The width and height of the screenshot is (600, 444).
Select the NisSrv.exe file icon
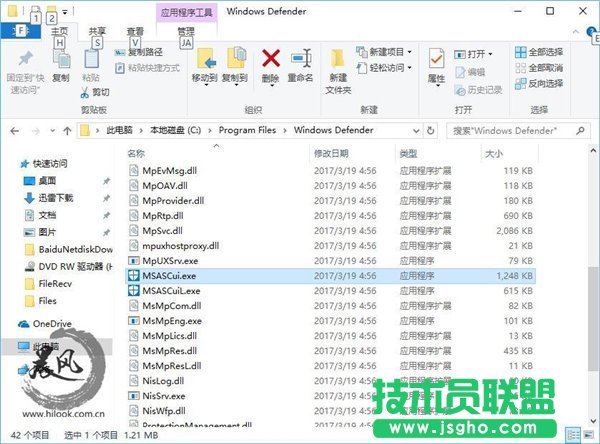coord(134,396)
